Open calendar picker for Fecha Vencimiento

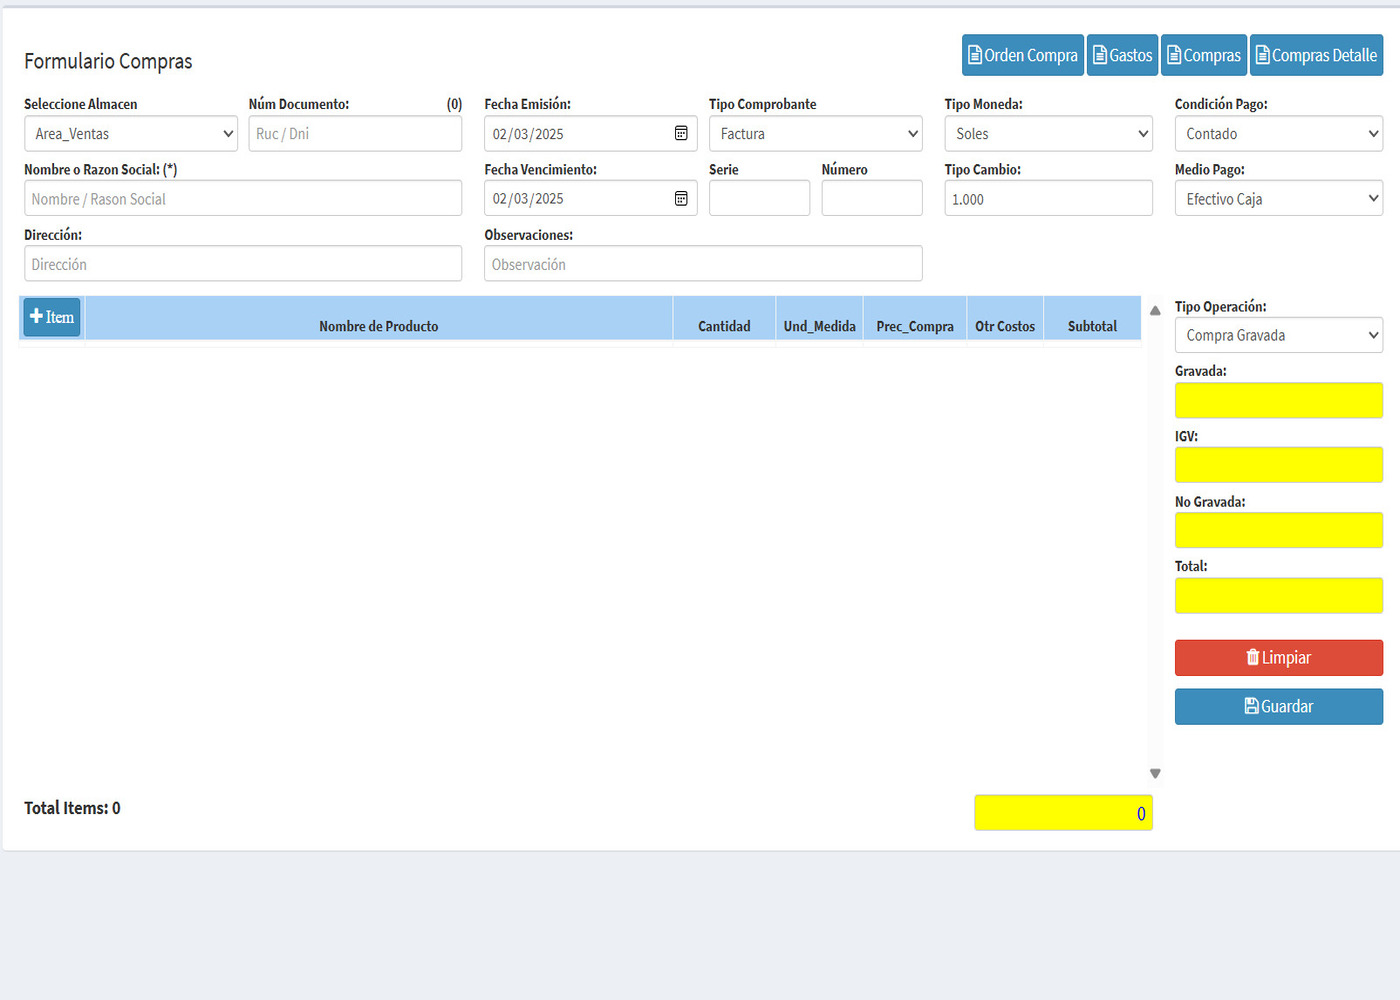681,198
